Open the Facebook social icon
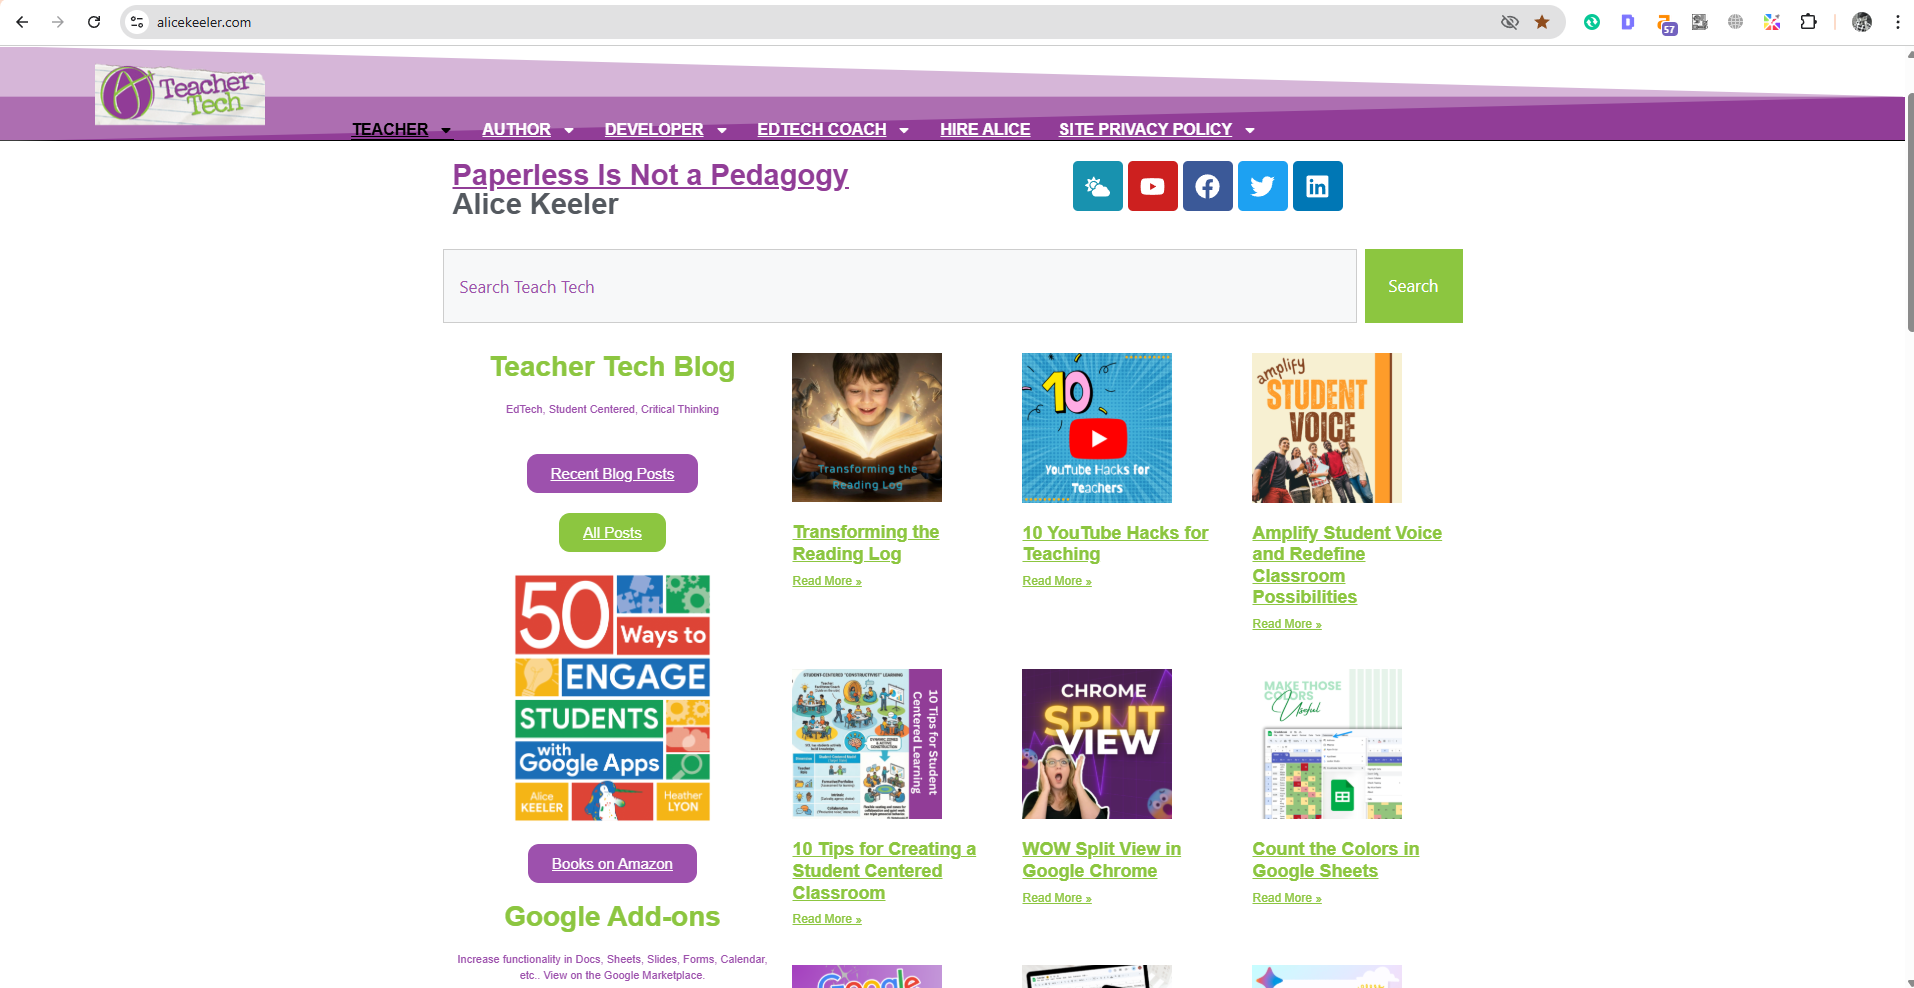The height and width of the screenshot is (988, 1914). point(1207,186)
